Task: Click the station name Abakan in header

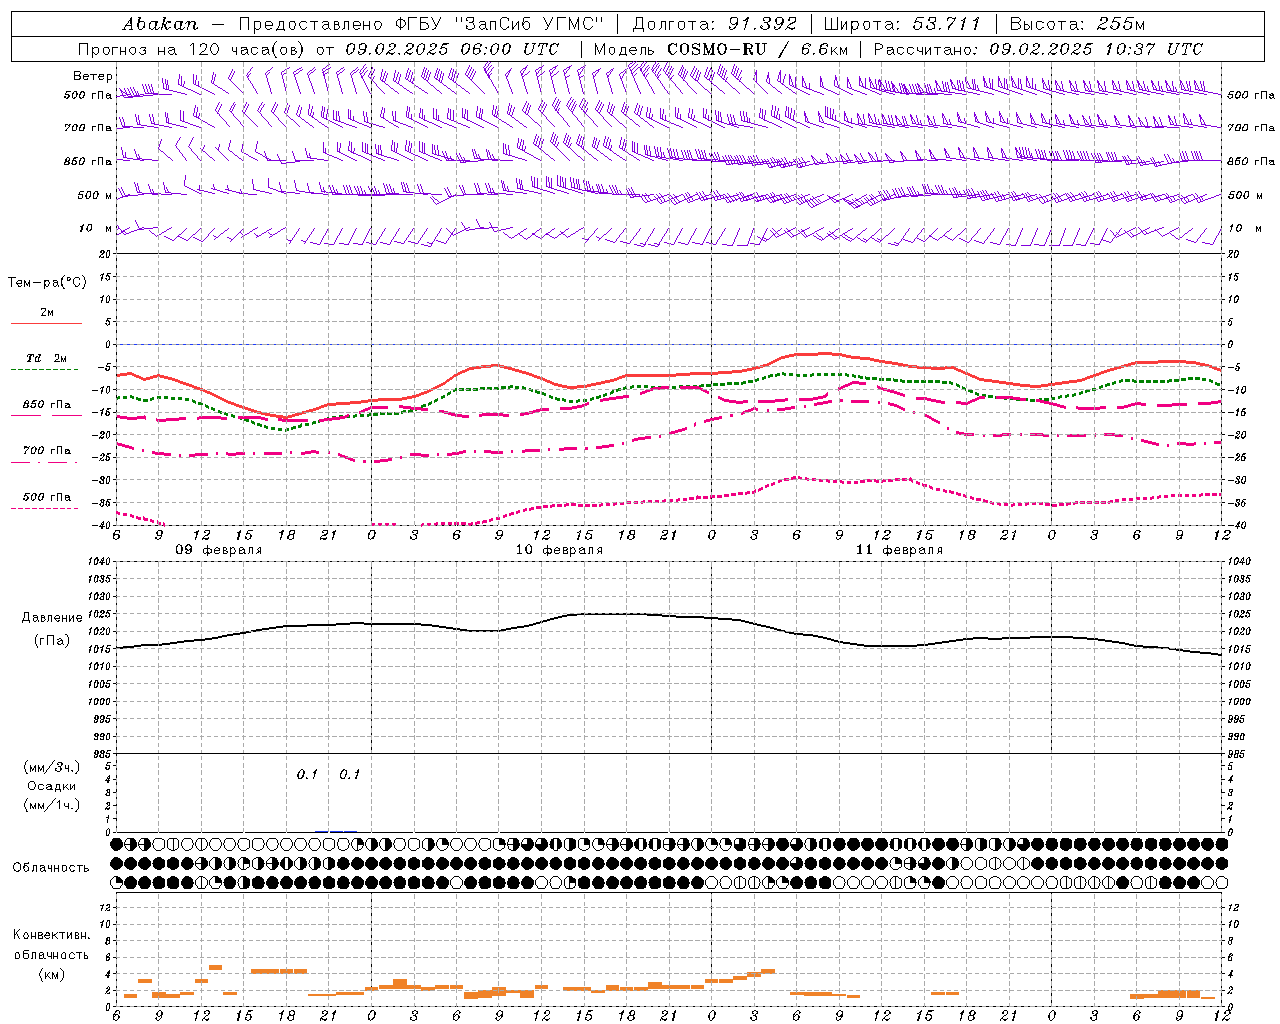Action: pyautogui.click(x=160, y=24)
